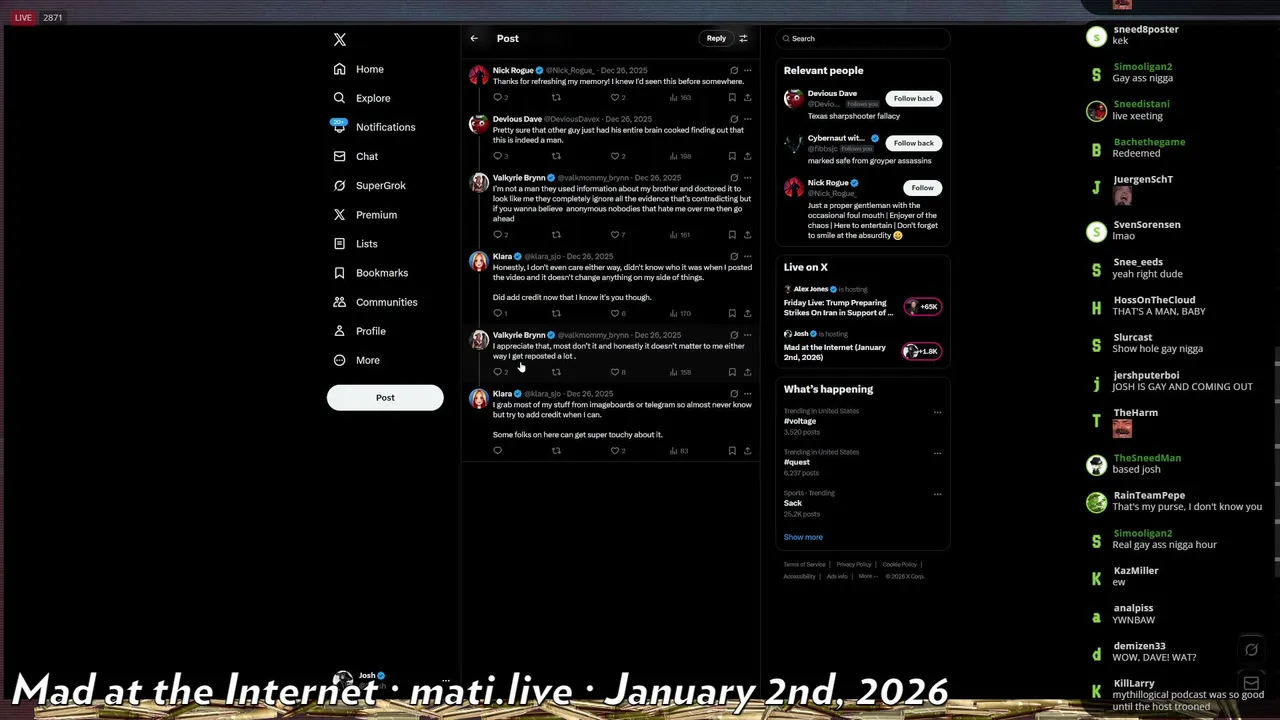
Task: Share Devious Dave's post
Action: tap(747, 156)
